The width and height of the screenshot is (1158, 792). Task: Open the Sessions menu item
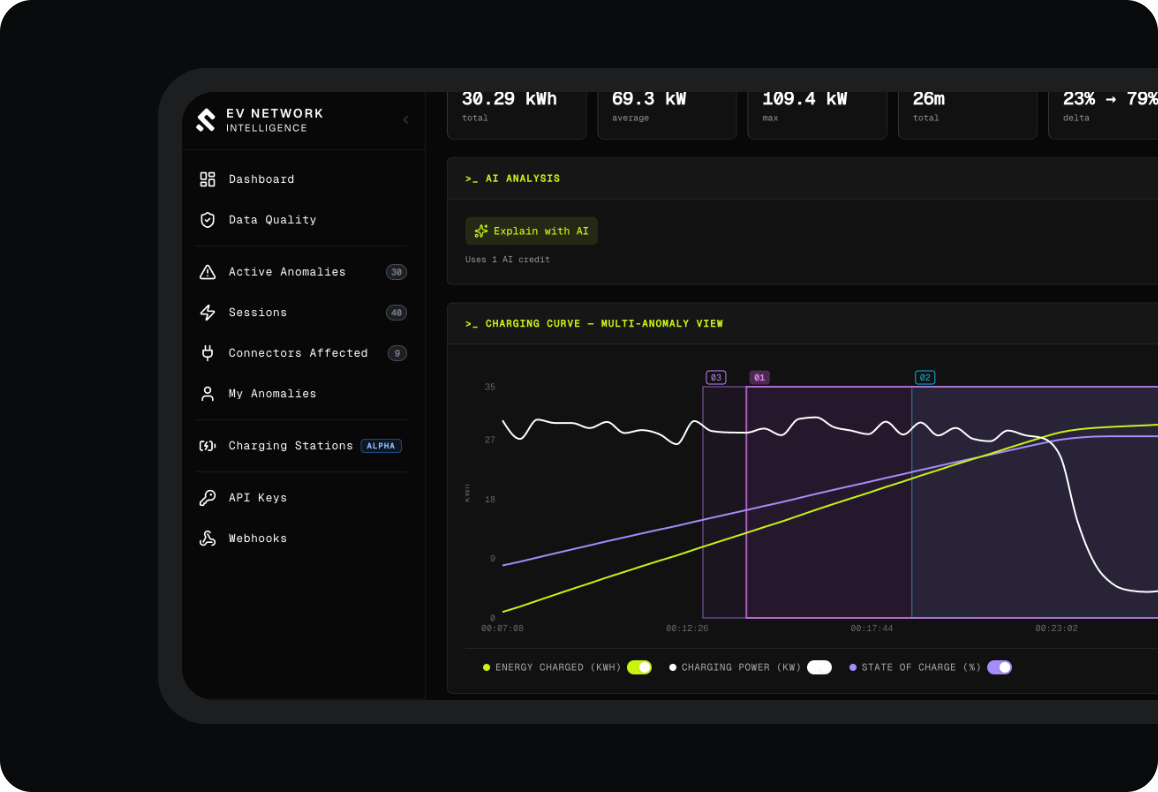pyautogui.click(x=302, y=313)
